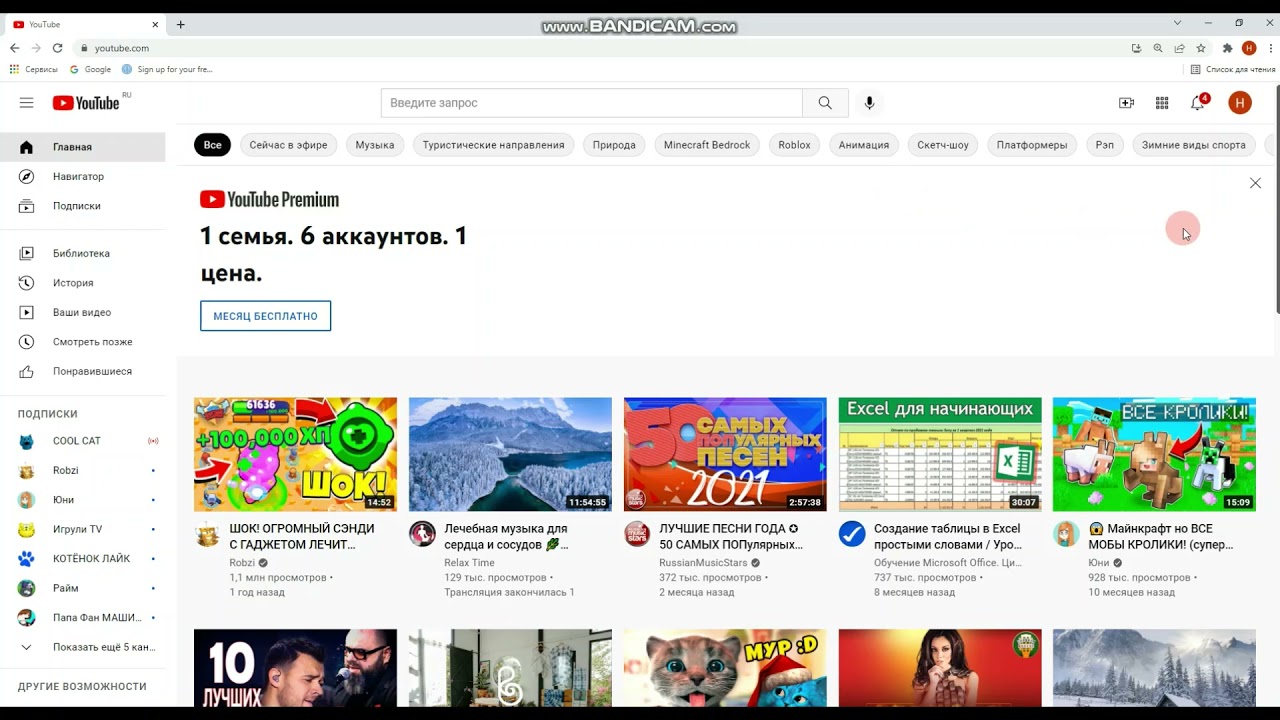The width and height of the screenshot is (1280, 720).
Task: Go back in browser history
Action: point(14,48)
